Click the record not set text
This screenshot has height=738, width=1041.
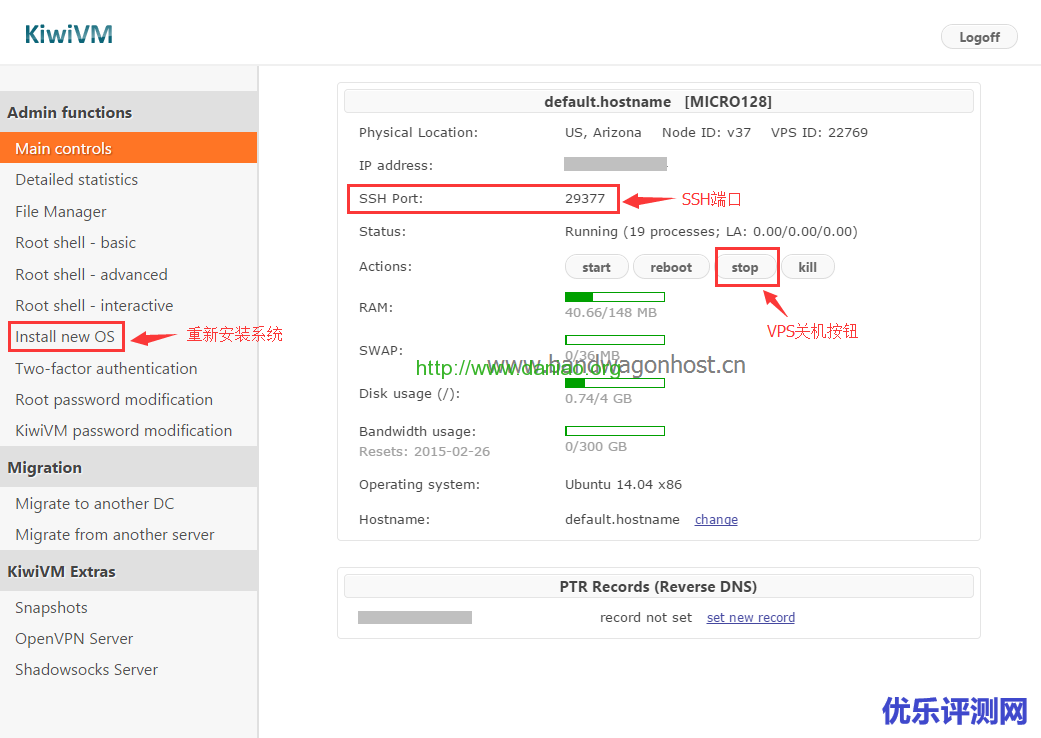pos(646,618)
